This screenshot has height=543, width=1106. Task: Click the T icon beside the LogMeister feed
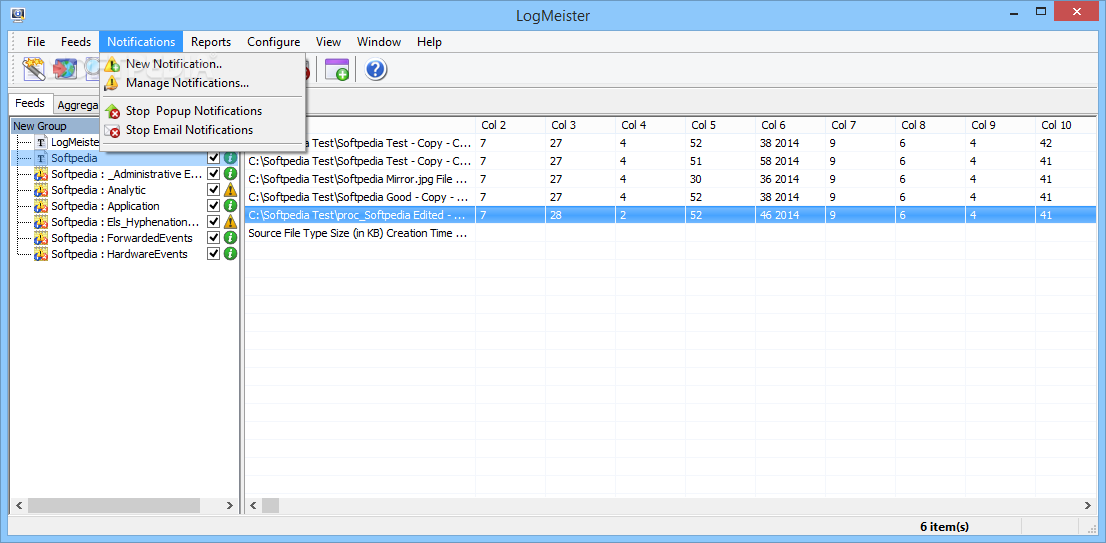click(41, 142)
